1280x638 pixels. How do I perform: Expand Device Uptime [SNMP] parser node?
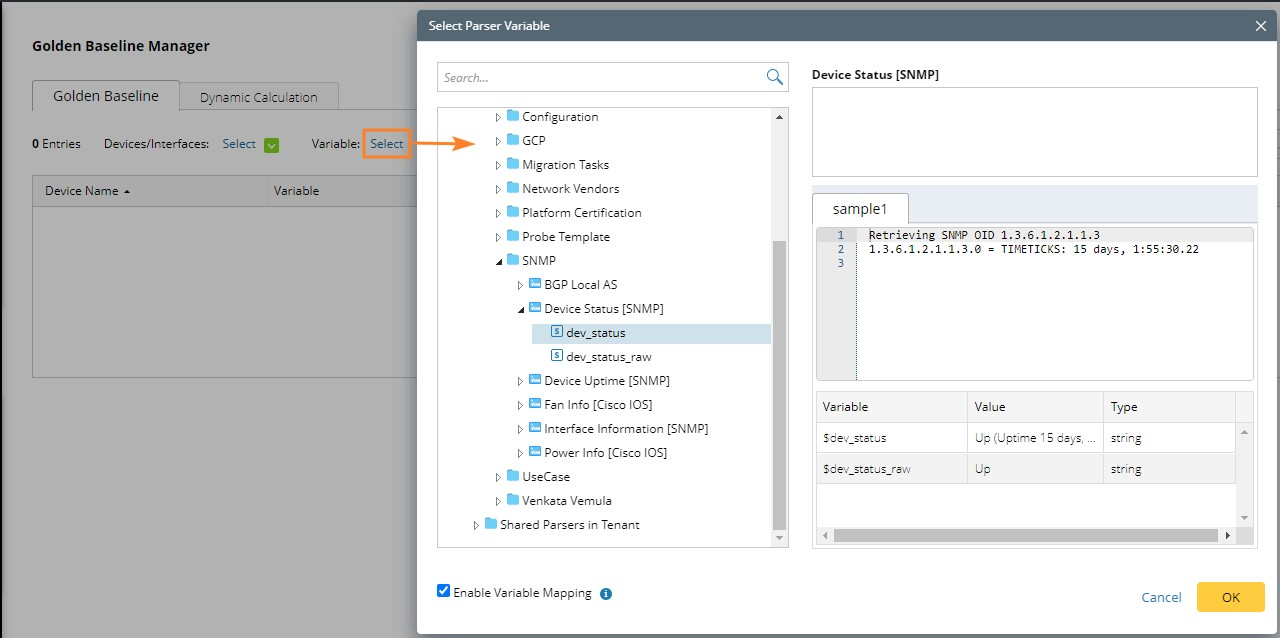point(520,381)
